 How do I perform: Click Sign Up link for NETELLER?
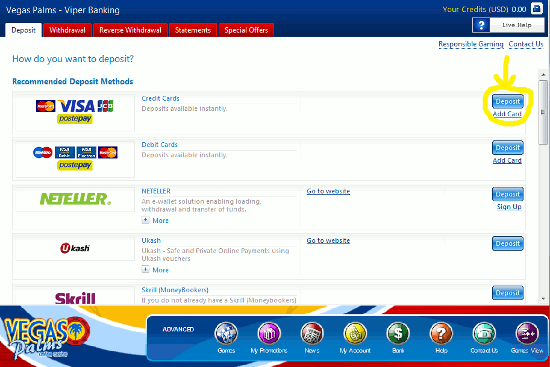coord(509,207)
